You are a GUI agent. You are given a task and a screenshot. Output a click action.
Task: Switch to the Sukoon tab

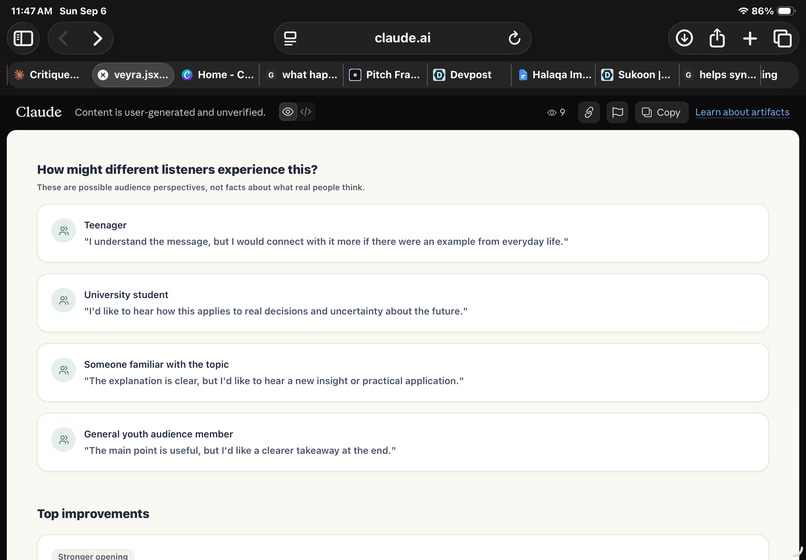click(637, 75)
